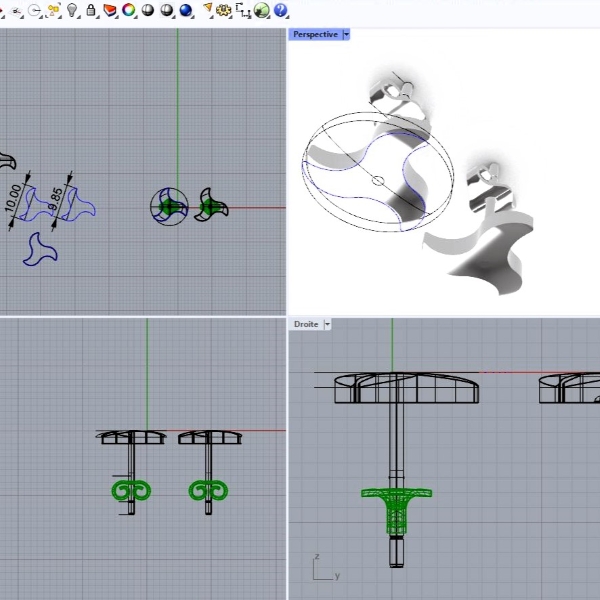This screenshot has height=600, width=600.
Task: Select the blue Rendered sphere icon
Action: (x=186, y=11)
